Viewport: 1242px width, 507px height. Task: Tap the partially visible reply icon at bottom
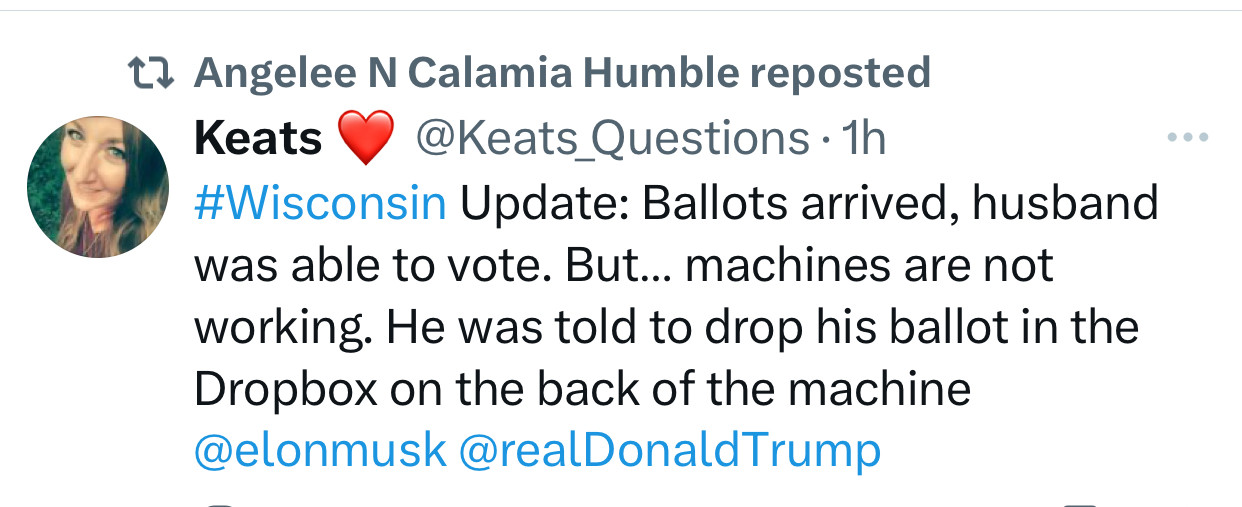pyautogui.click(x=220, y=503)
